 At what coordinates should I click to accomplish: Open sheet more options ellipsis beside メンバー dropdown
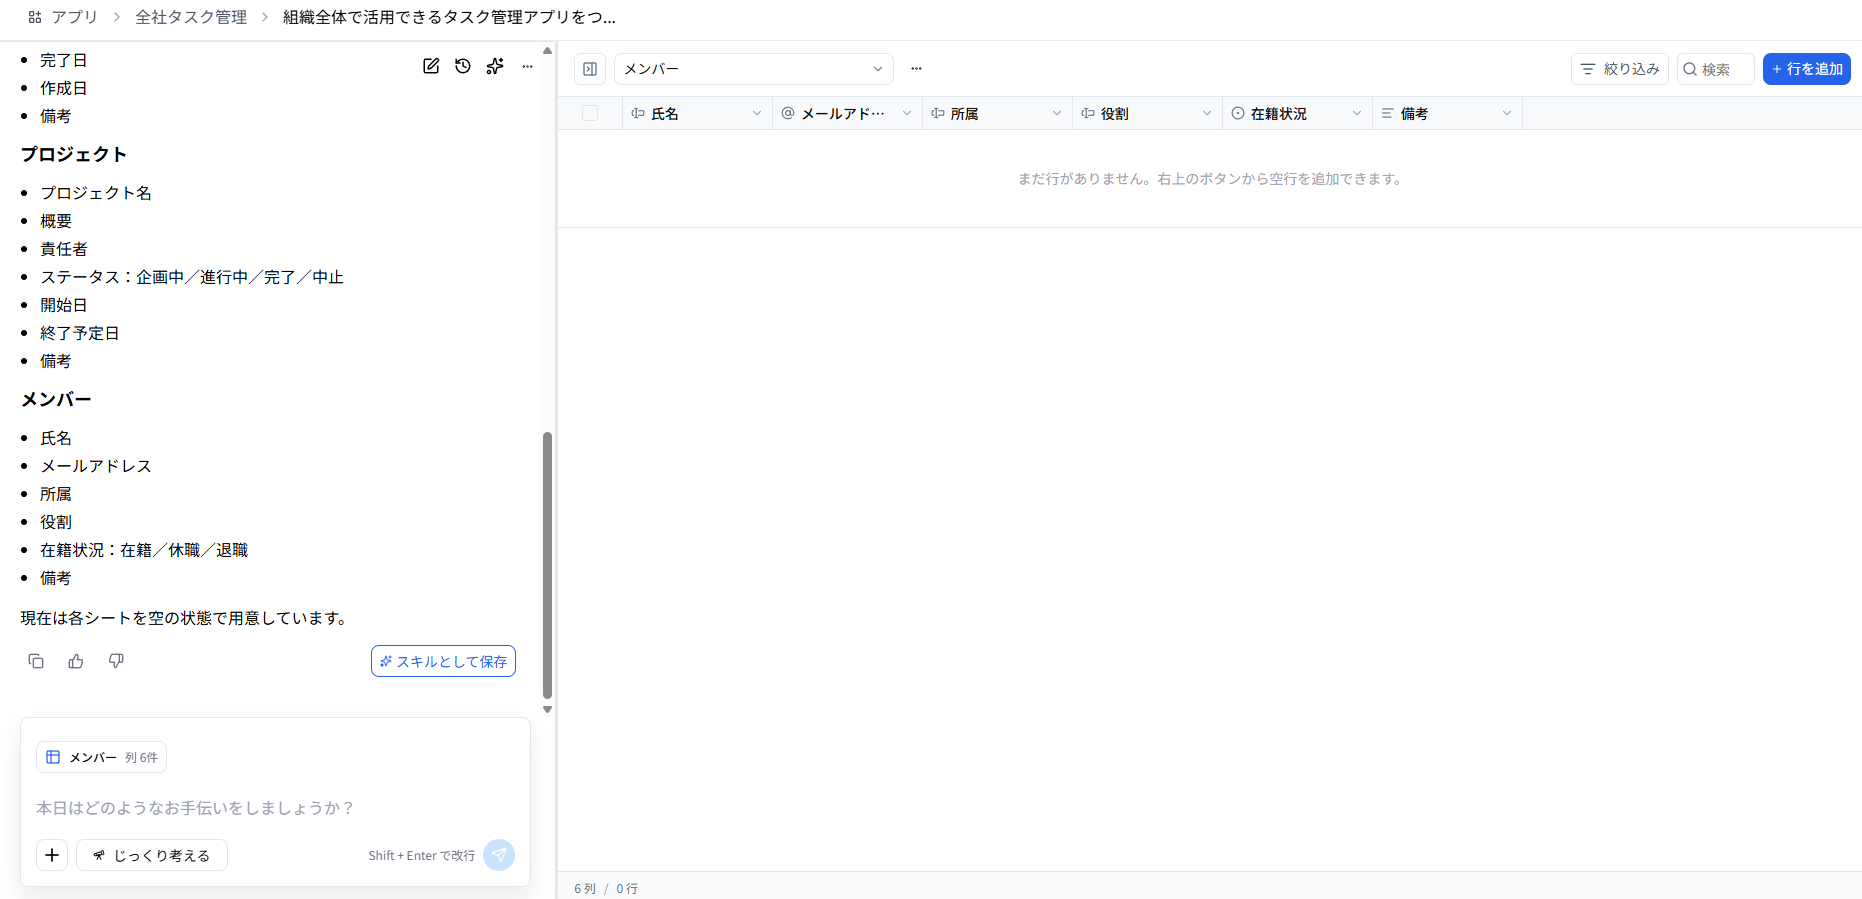tap(916, 69)
